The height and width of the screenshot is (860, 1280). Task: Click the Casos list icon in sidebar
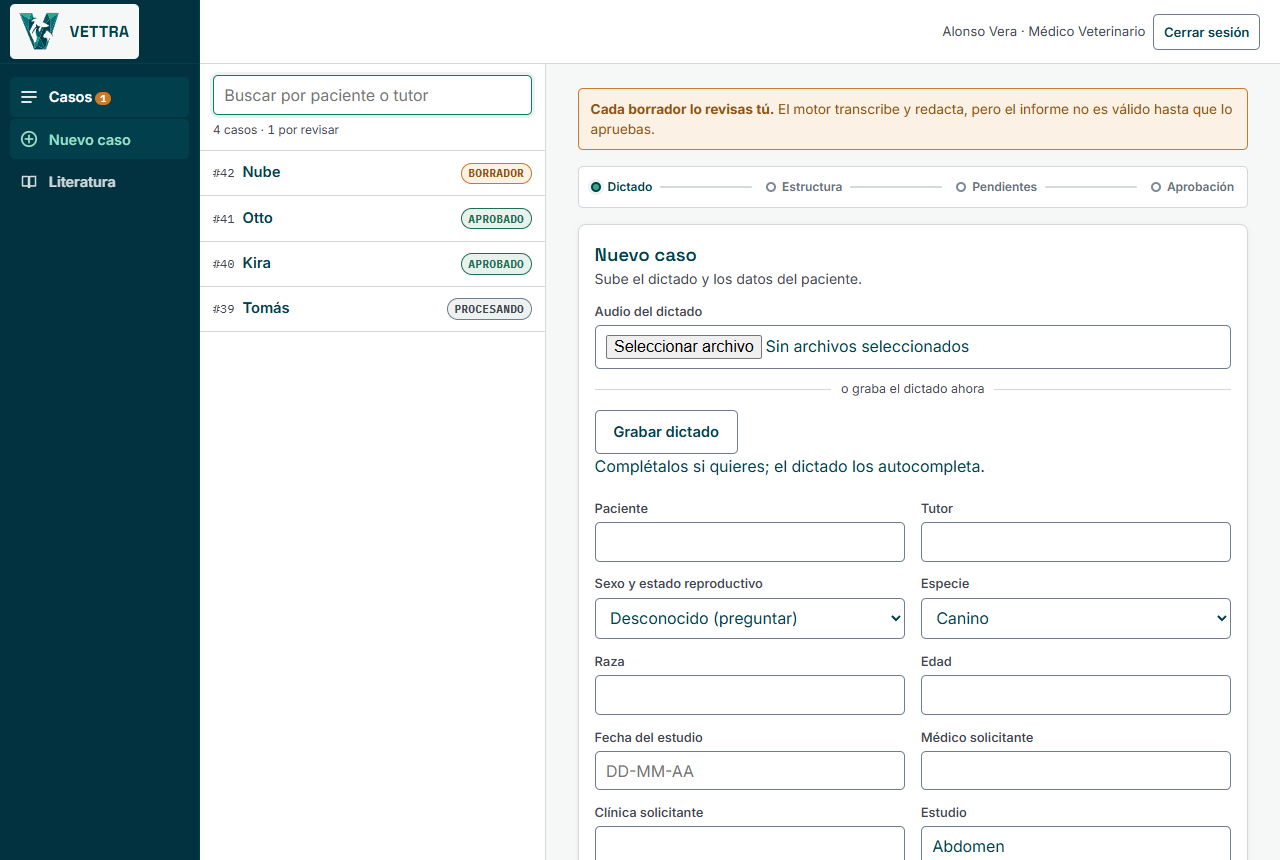pos(29,97)
